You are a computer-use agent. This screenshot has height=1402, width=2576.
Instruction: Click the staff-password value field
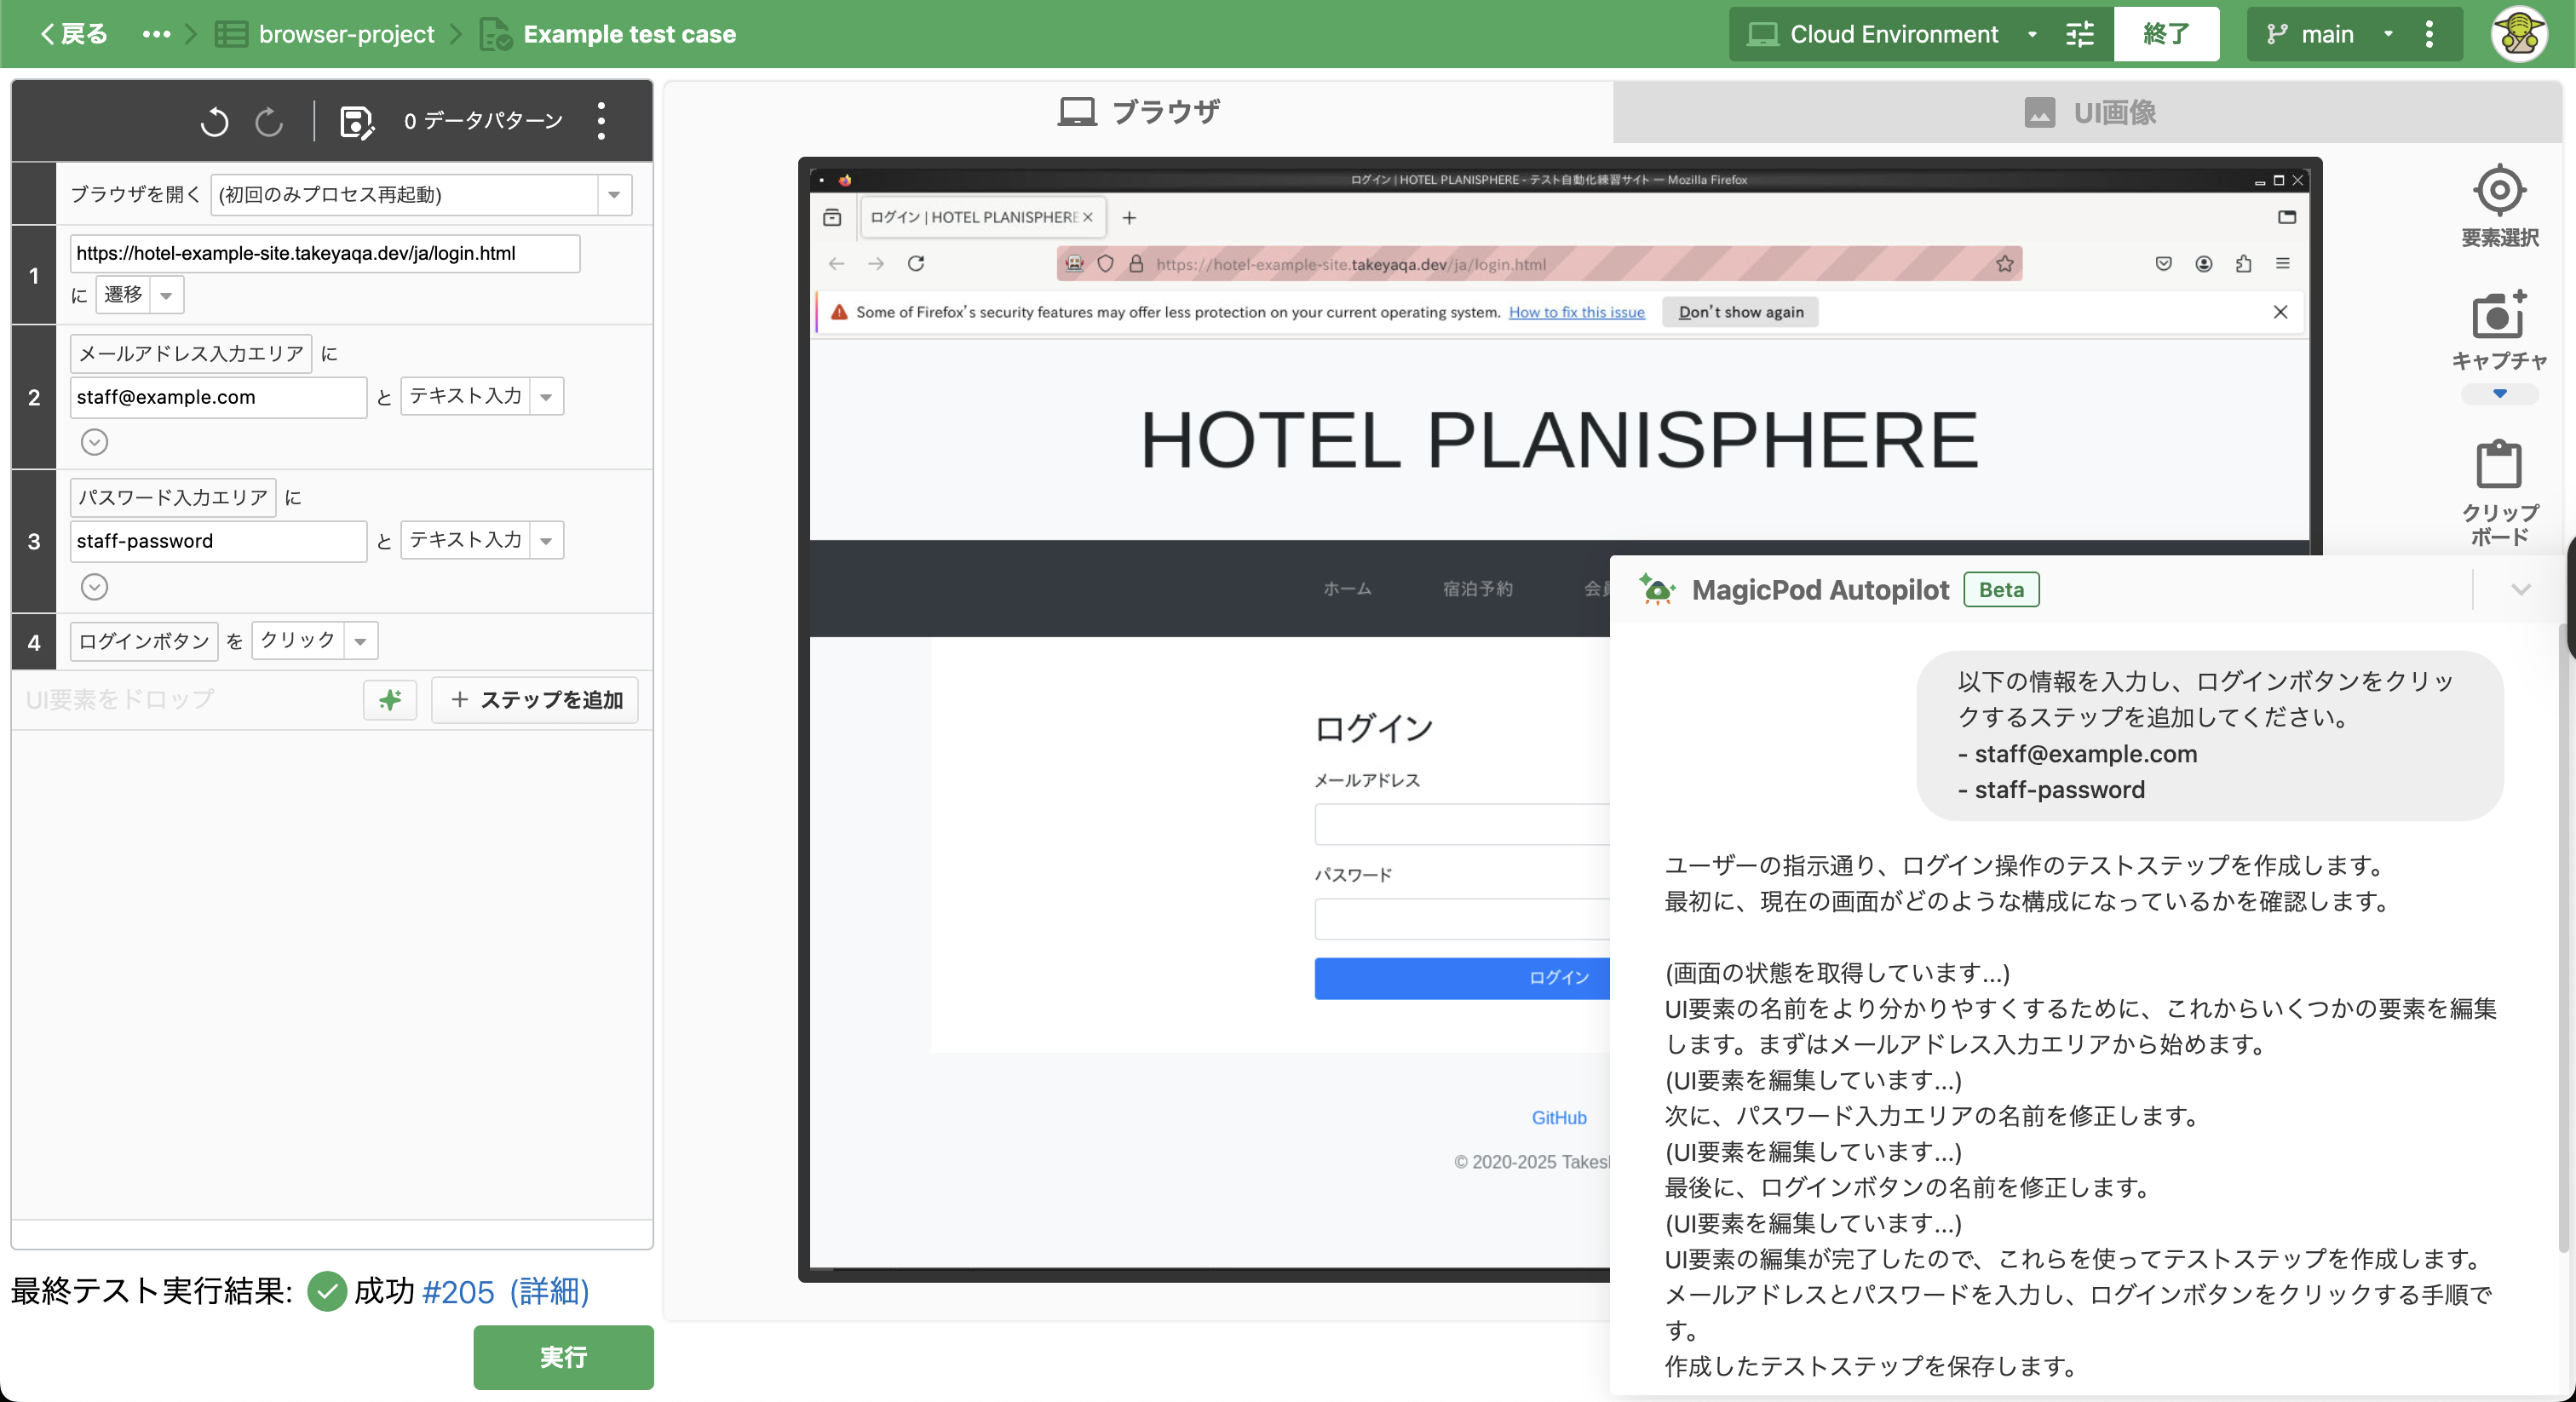218,541
